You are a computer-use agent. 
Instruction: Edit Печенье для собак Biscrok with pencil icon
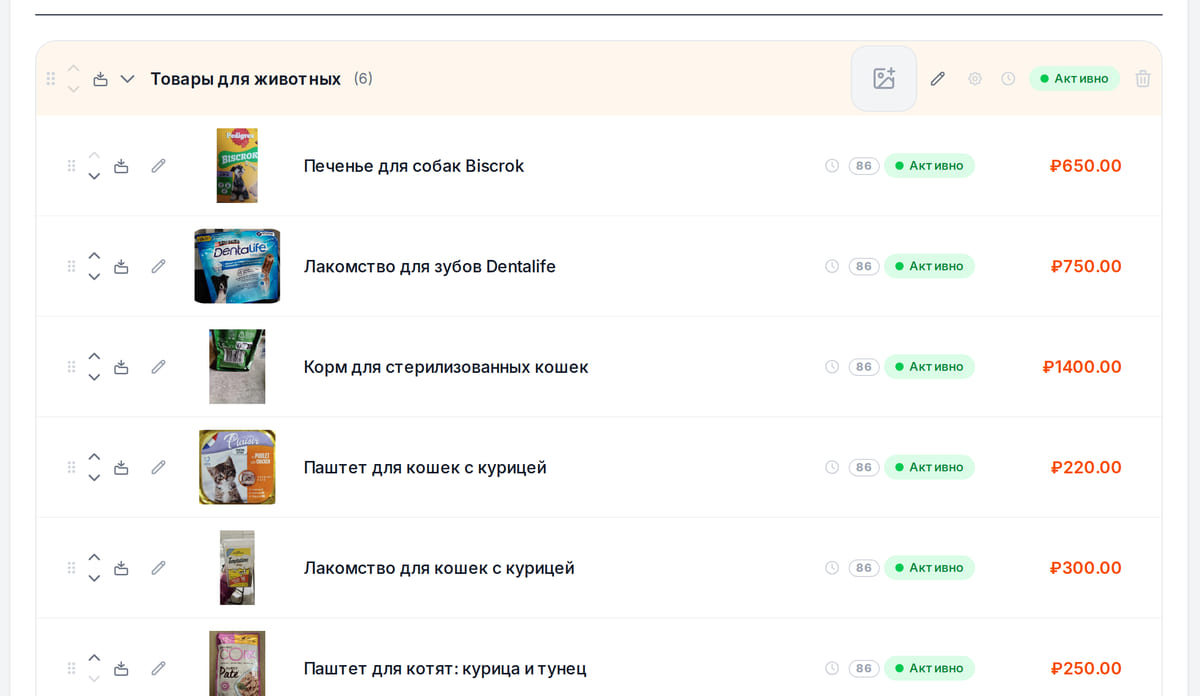pos(158,166)
